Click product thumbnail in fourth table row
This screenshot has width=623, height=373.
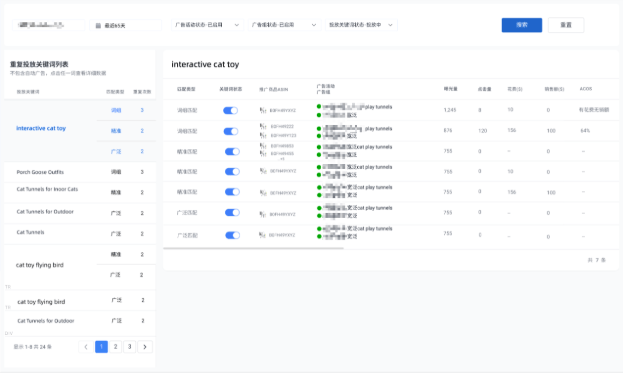tap(263, 171)
